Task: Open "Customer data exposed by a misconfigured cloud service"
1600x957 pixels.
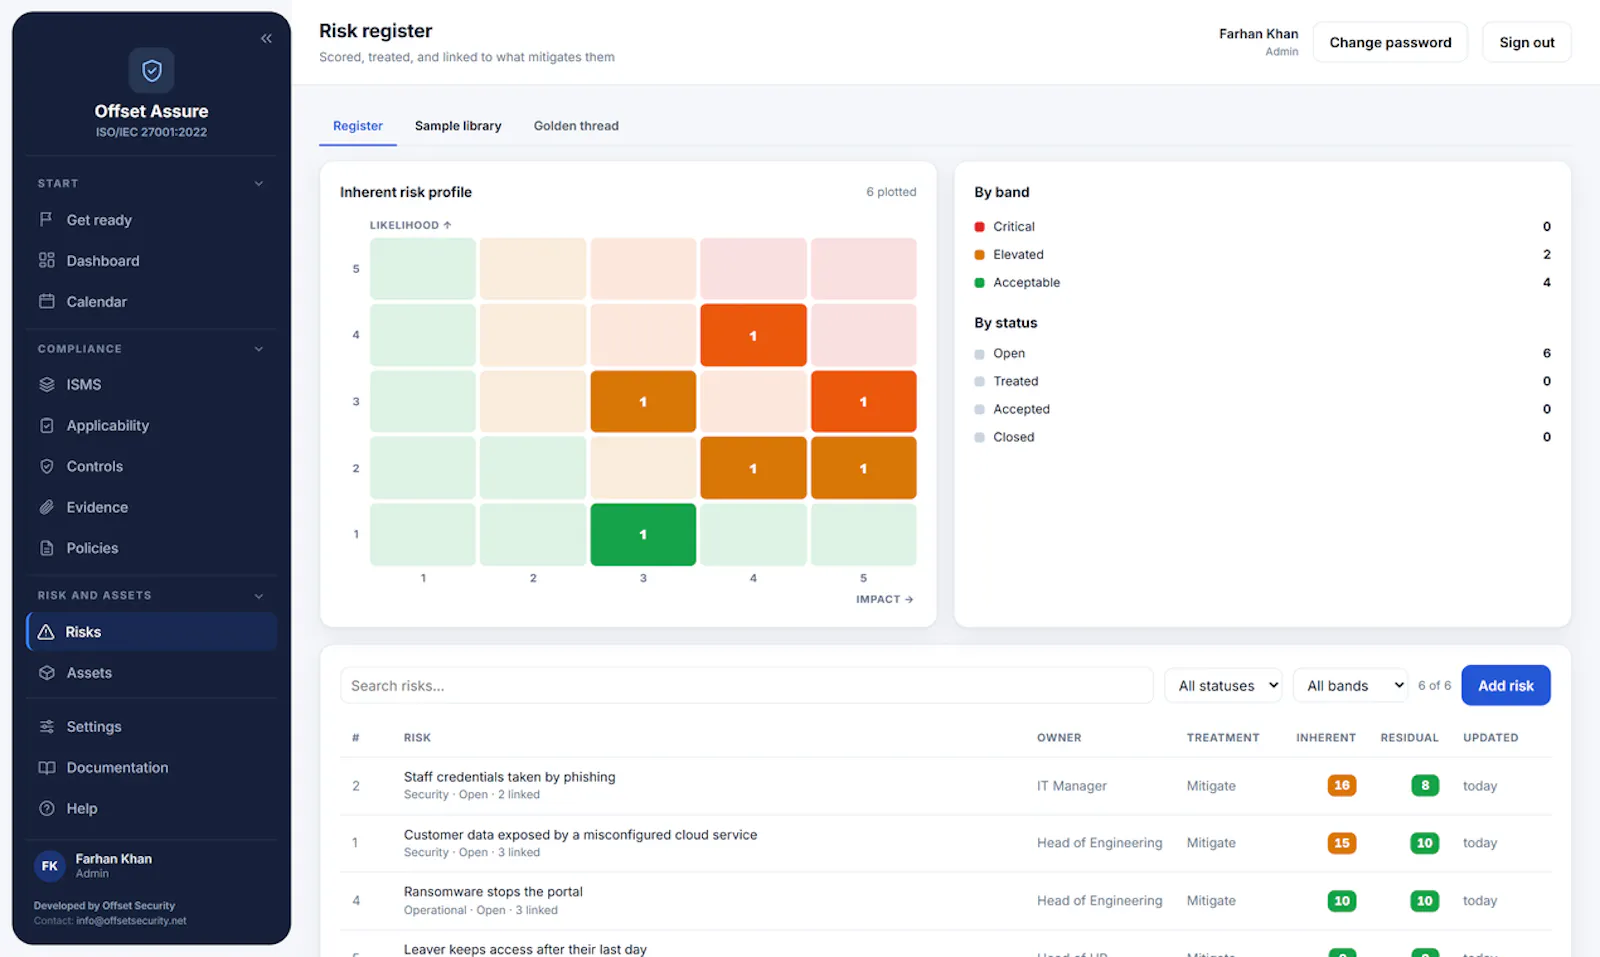Action: pos(580,835)
